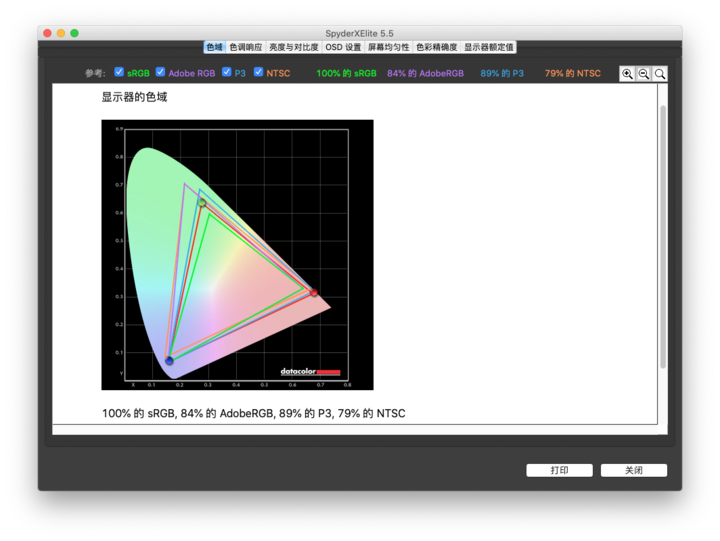Click the 关闭 button
The height and width of the screenshot is (541, 720).
click(634, 470)
